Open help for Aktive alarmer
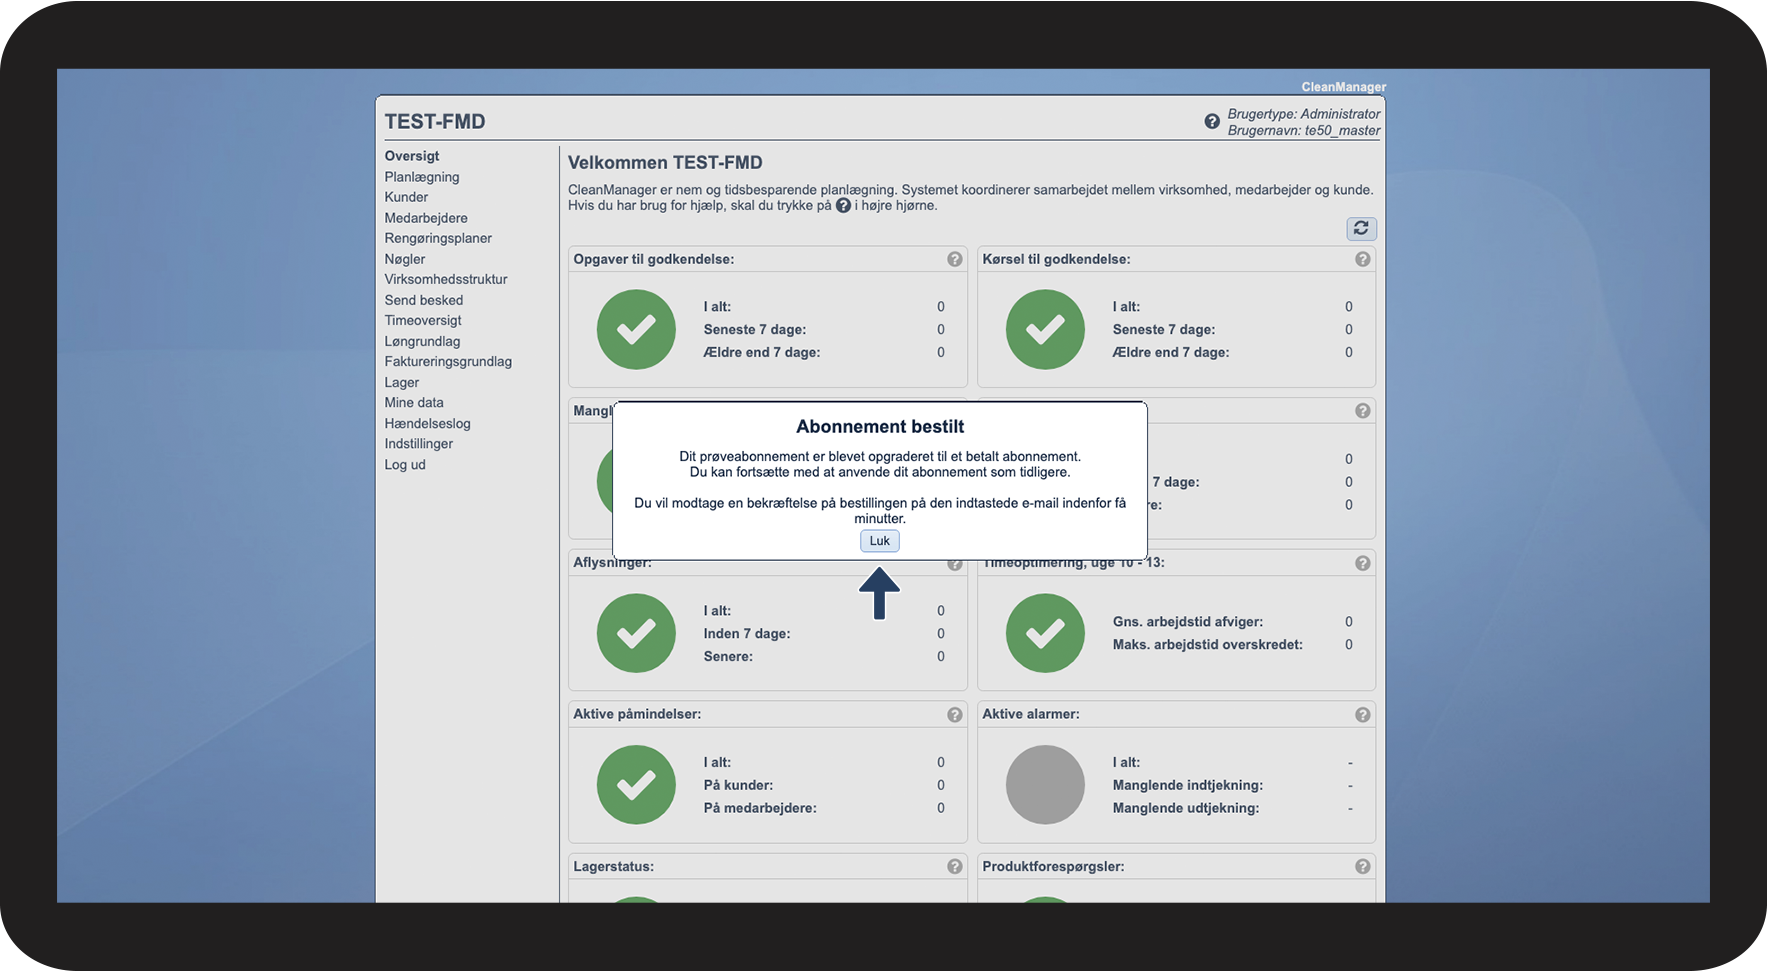This screenshot has width=1767, height=971. tap(1363, 715)
